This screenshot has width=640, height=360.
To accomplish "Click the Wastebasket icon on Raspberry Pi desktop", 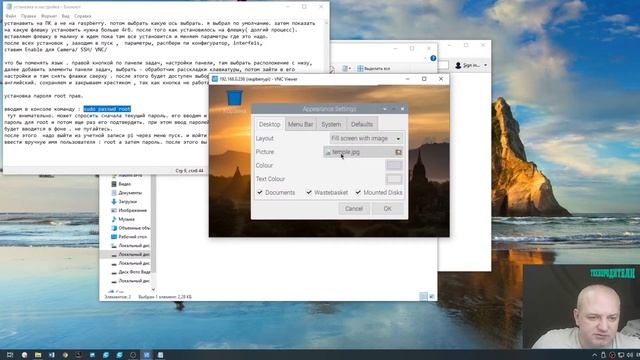I will pos(235,98).
